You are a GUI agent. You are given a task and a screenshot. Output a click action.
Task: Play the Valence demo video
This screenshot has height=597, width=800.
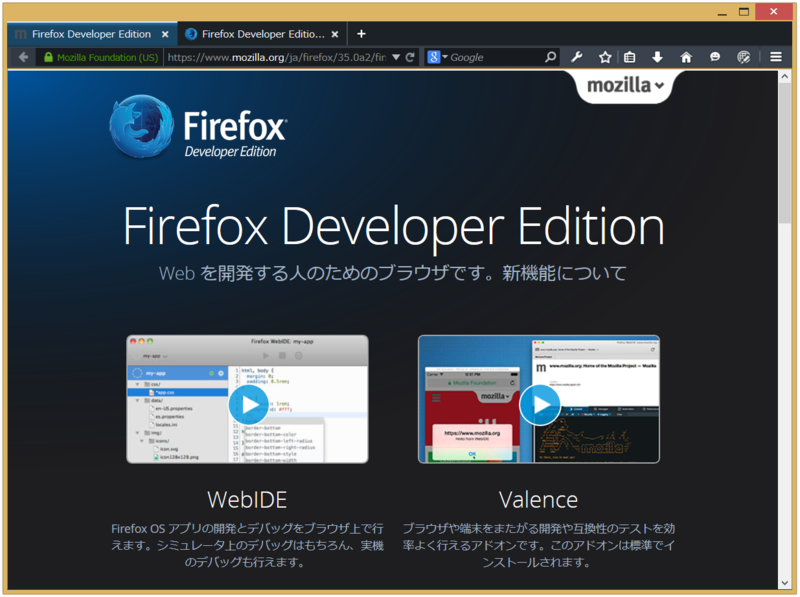[539, 404]
